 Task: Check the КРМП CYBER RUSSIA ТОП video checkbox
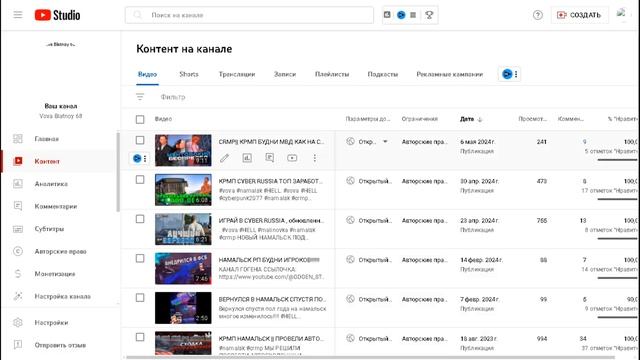point(140,180)
